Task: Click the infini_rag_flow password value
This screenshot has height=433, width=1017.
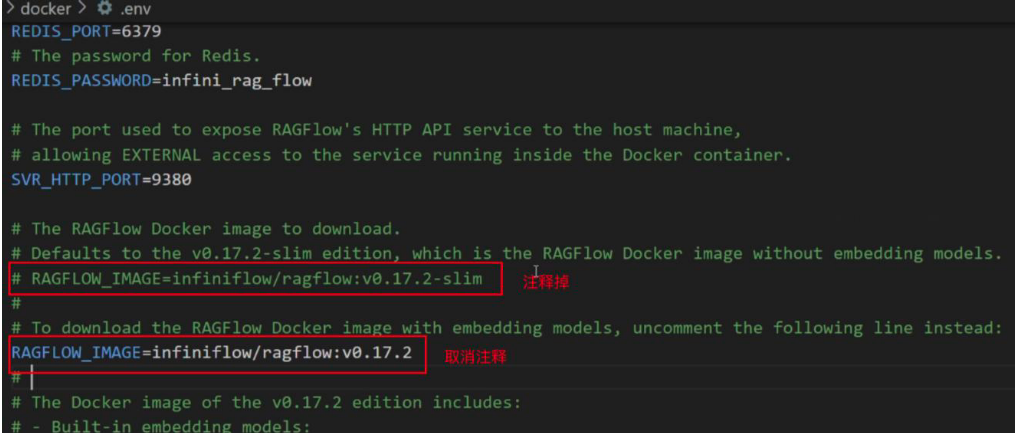Action: click(x=235, y=80)
